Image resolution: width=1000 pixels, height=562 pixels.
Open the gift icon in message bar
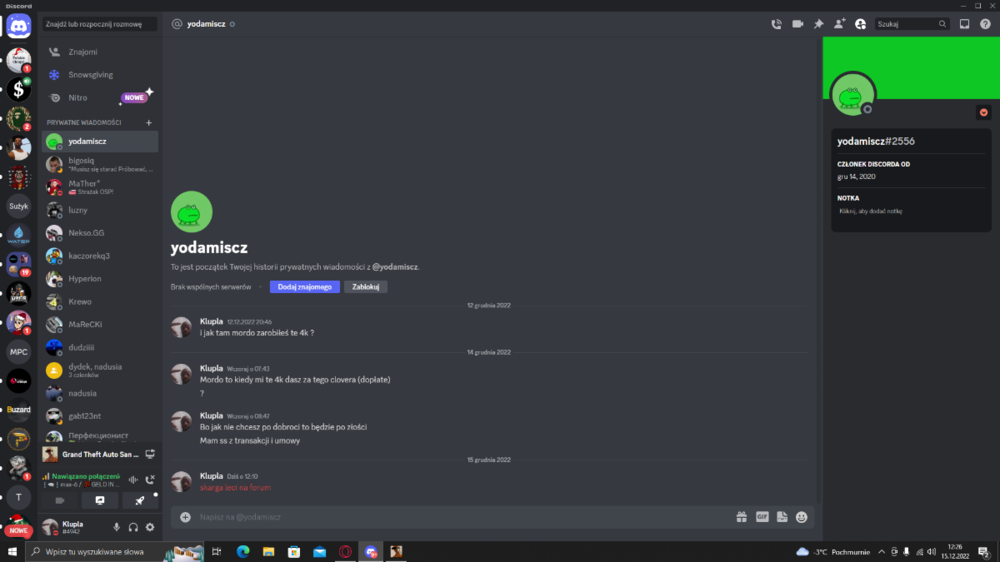click(741, 517)
